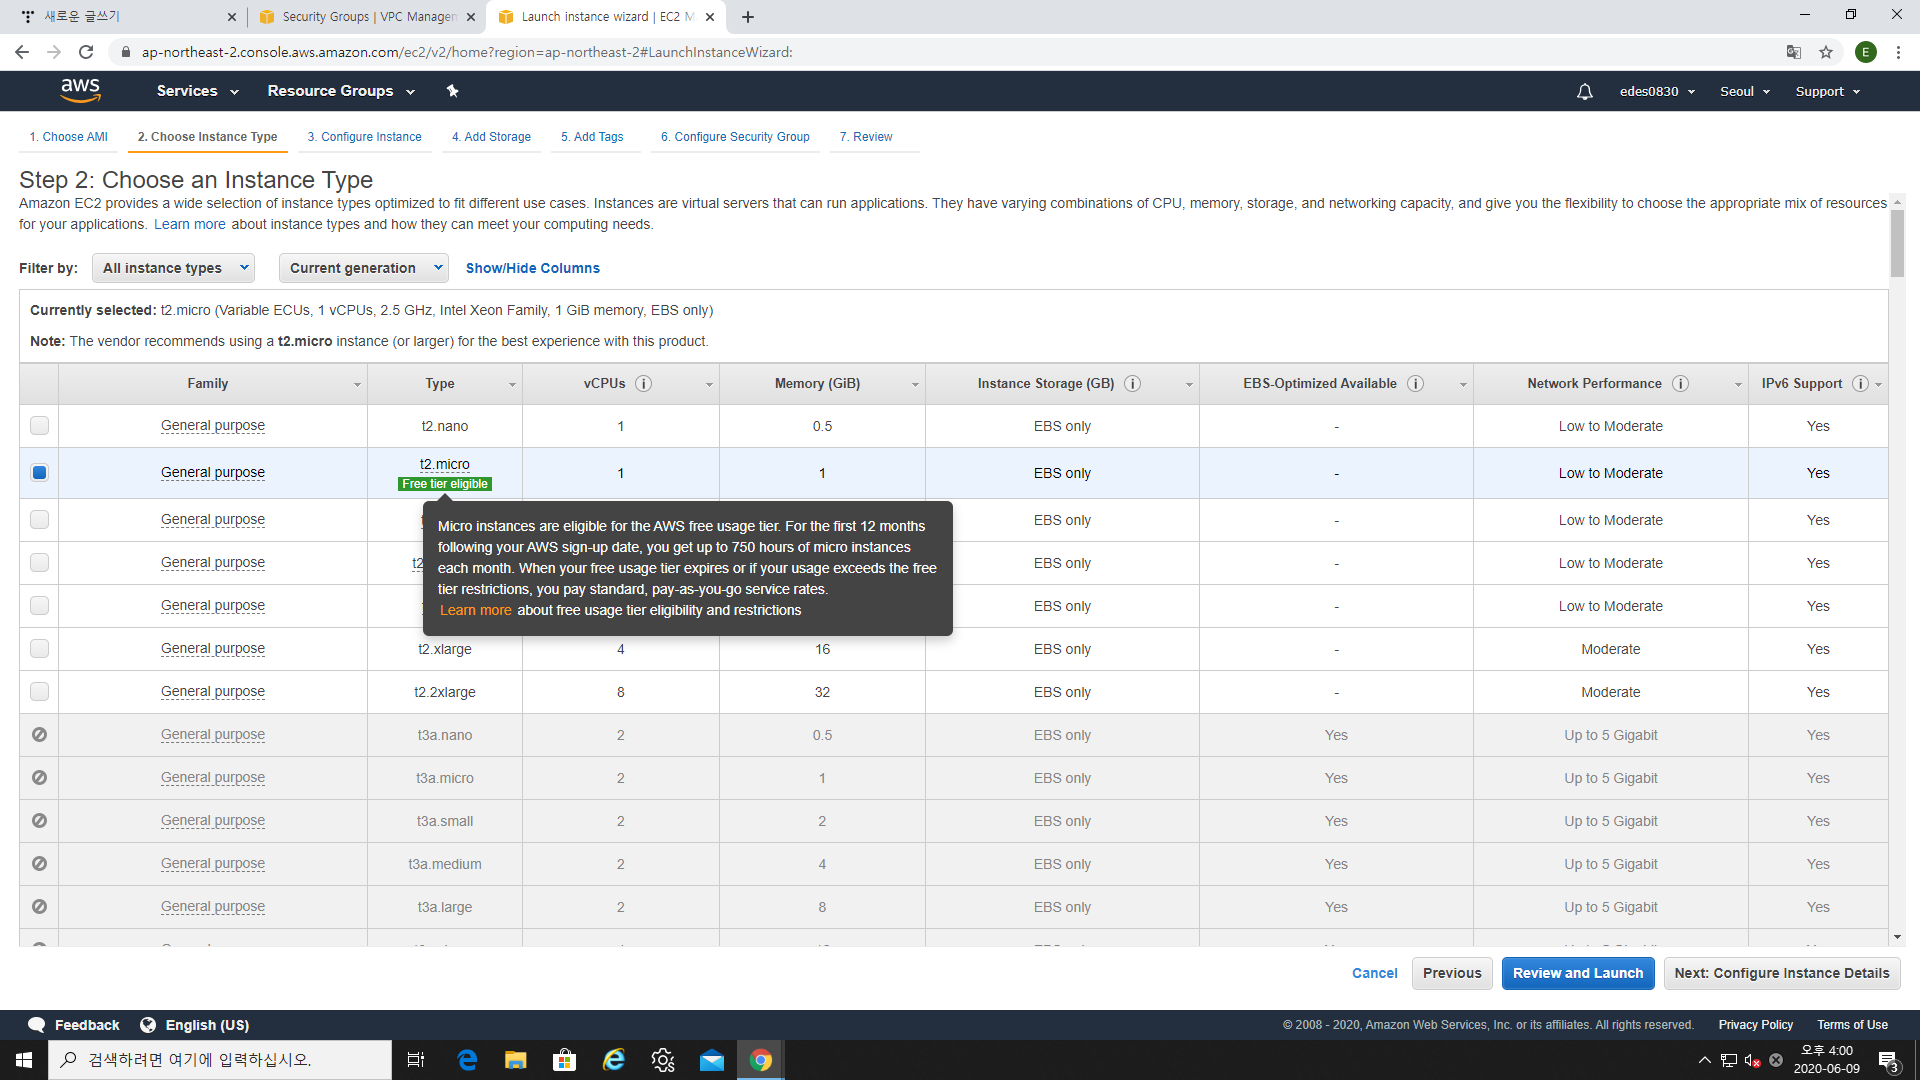Click the Cancel link

tap(1374, 973)
